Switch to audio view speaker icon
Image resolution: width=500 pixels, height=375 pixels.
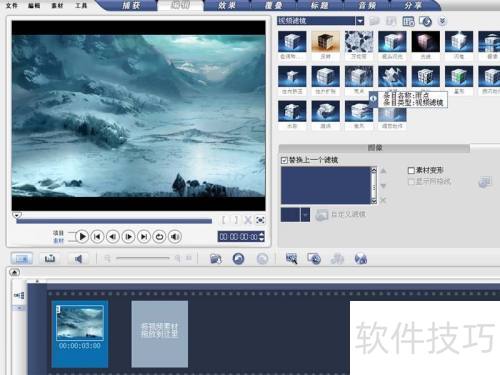click(x=78, y=259)
